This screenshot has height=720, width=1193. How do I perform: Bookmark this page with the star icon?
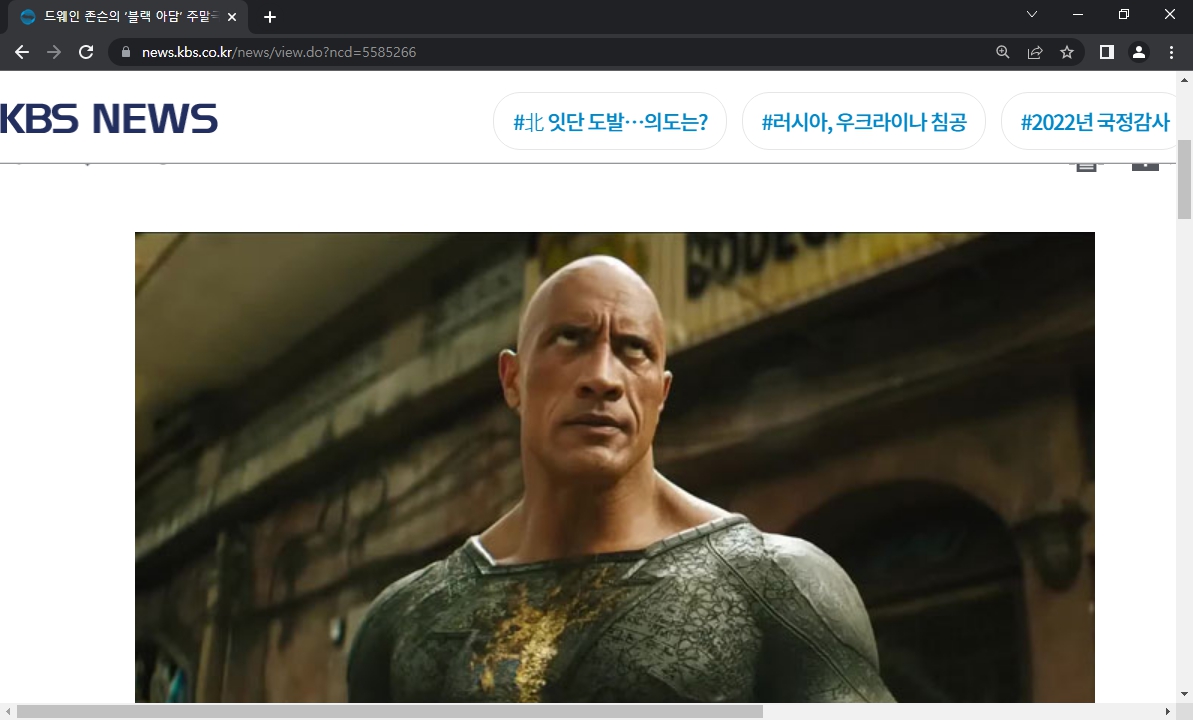[x=1067, y=52]
